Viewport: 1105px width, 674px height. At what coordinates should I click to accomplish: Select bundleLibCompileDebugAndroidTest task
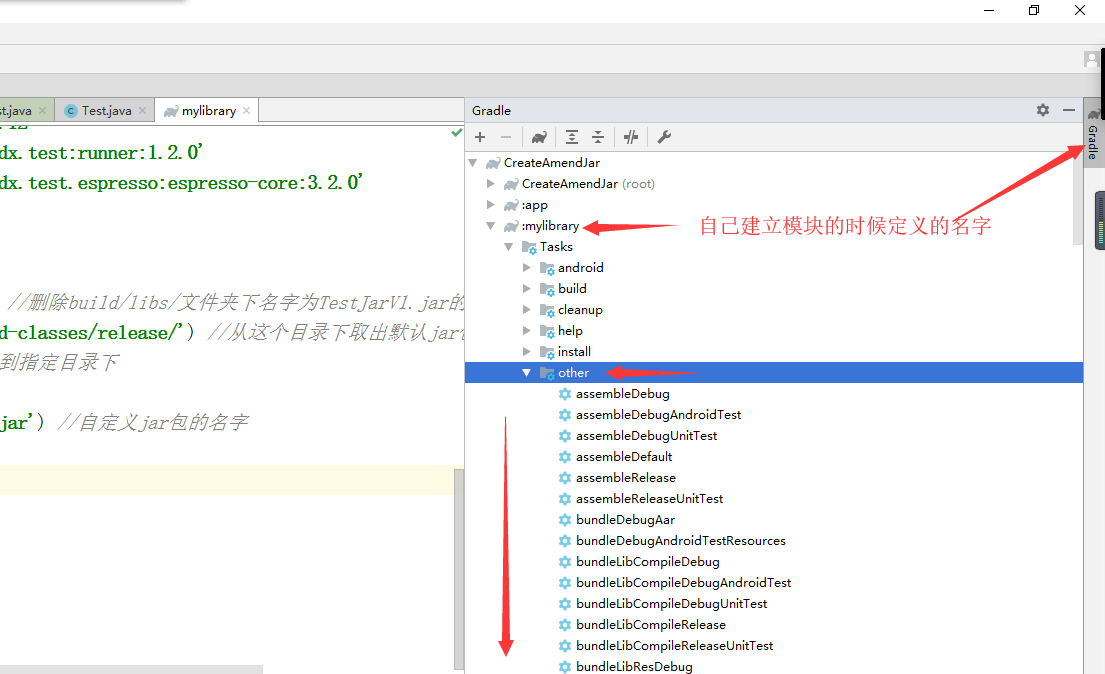pyautogui.click(x=684, y=583)
